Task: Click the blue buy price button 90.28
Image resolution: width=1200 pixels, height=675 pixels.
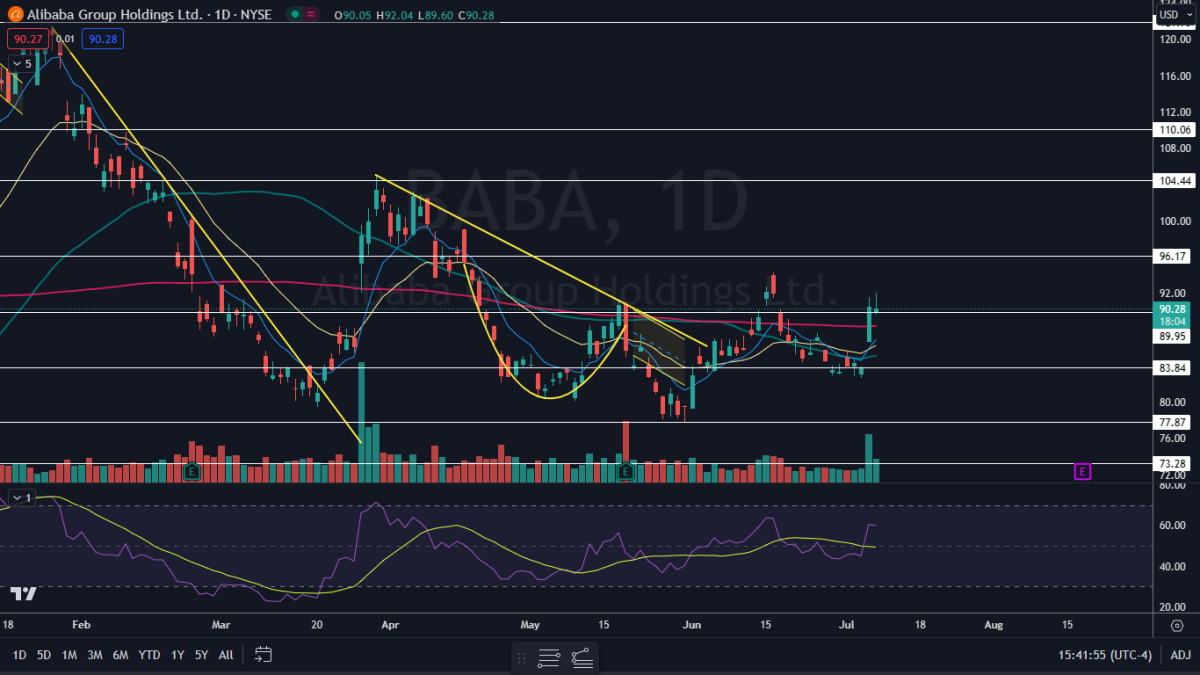Action: point(102,39)
